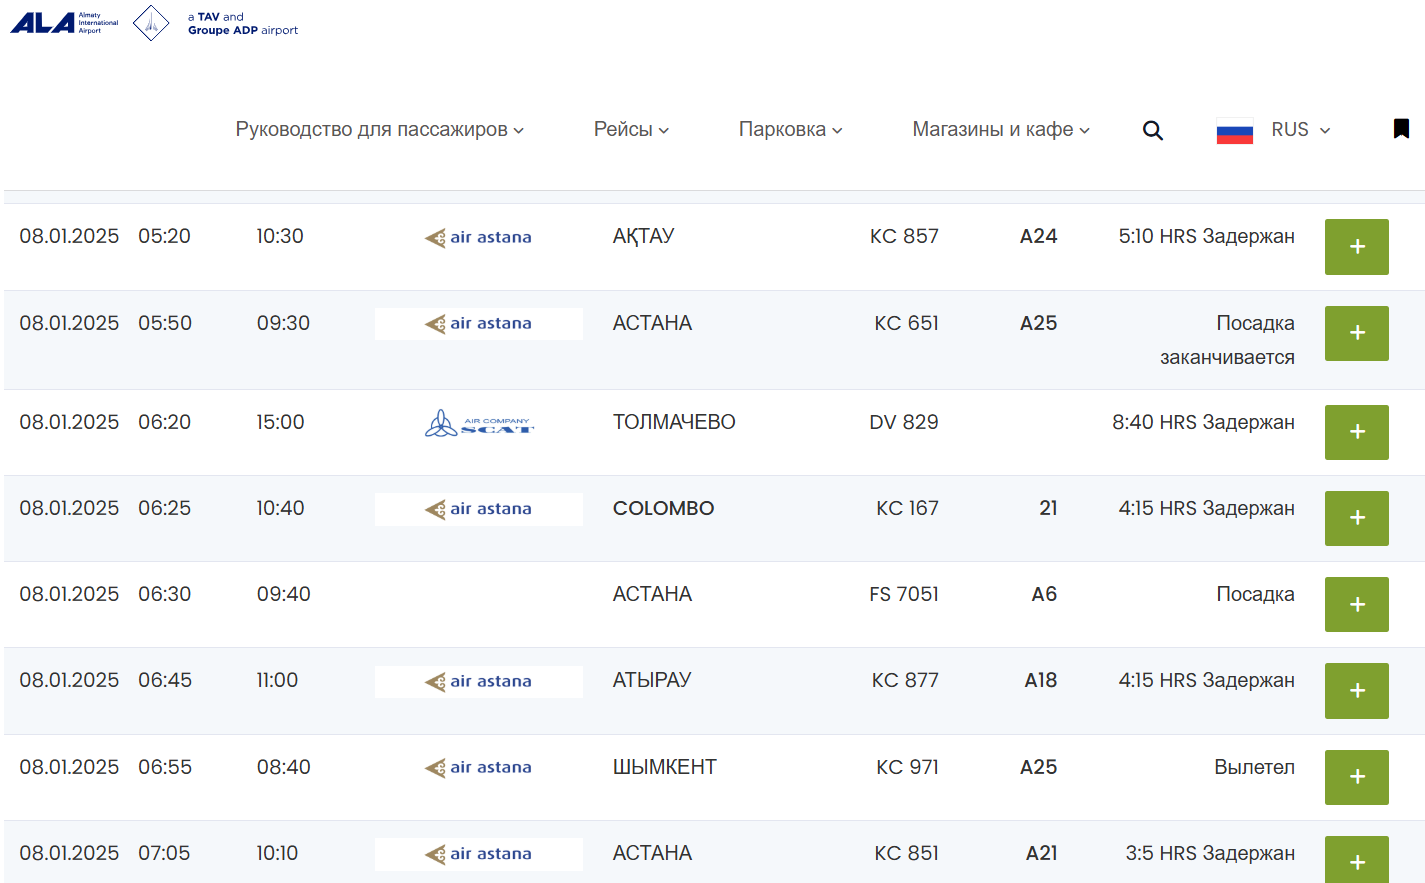Click the Russian flag icon
The height and width of the screenshot is (883, 1425).
click(x=1234, y=130)
